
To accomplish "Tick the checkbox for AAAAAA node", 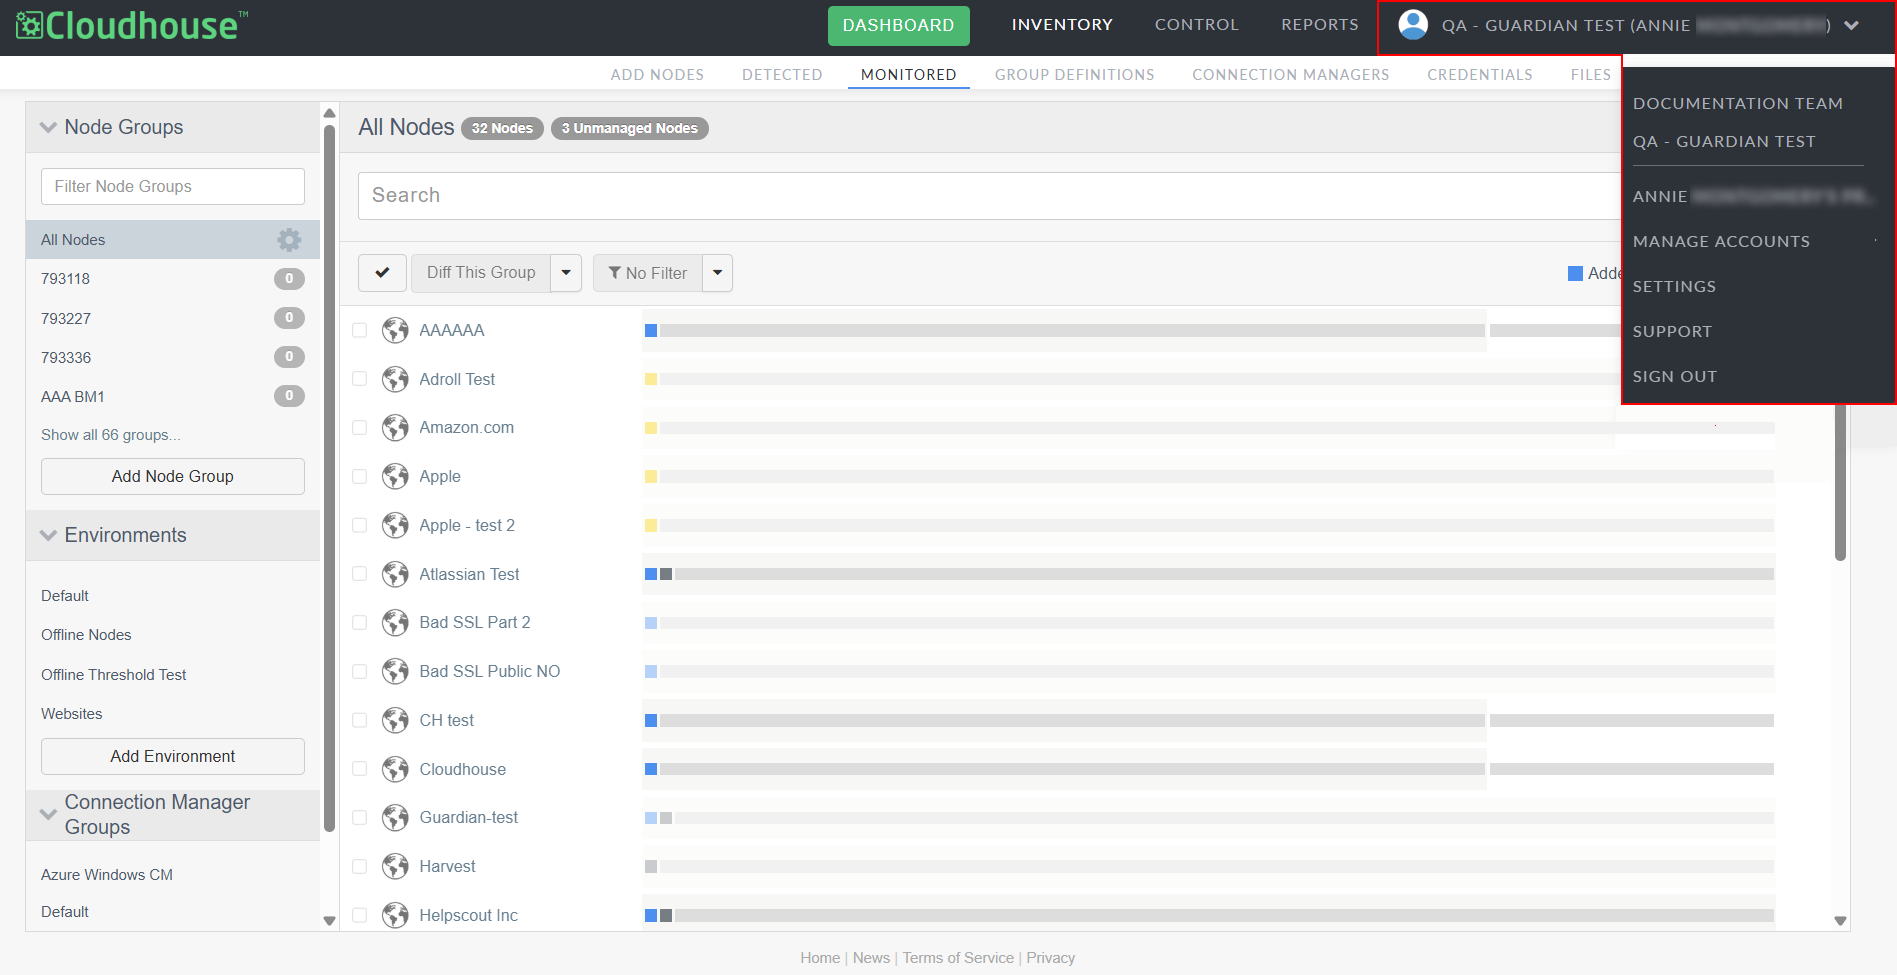I will 360,330.
